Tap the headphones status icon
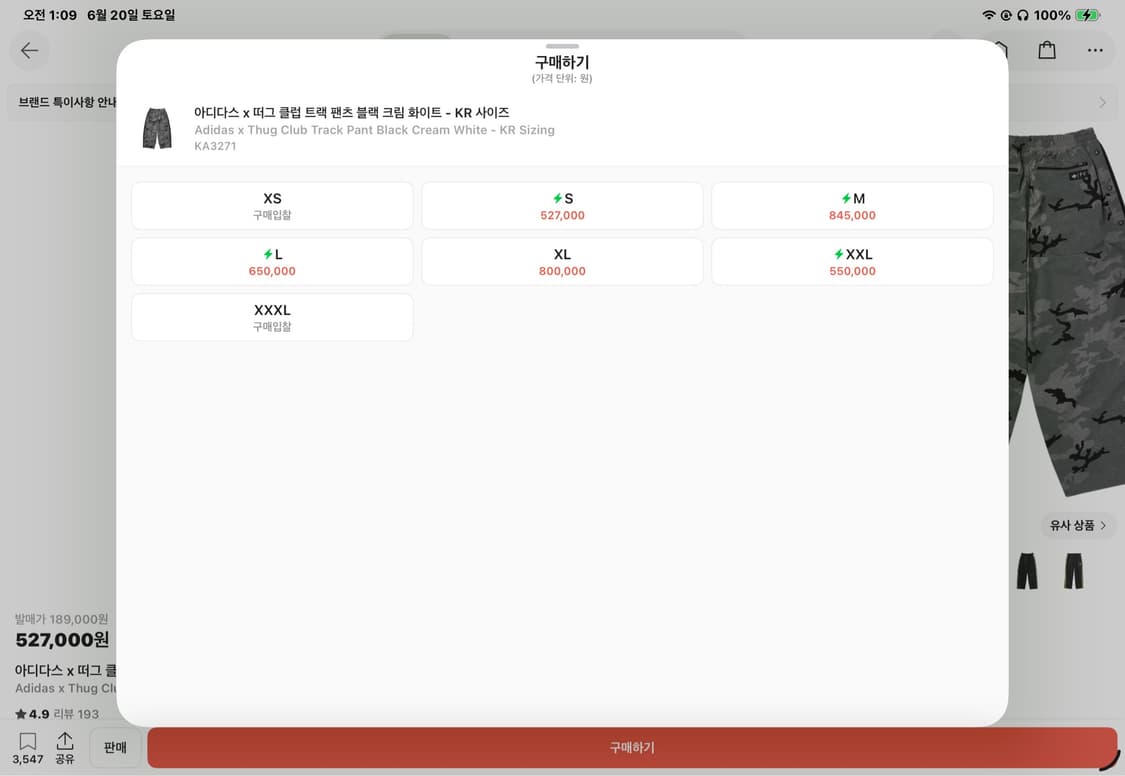The height and width of the screenshot is (776, 1125). 1023,15
